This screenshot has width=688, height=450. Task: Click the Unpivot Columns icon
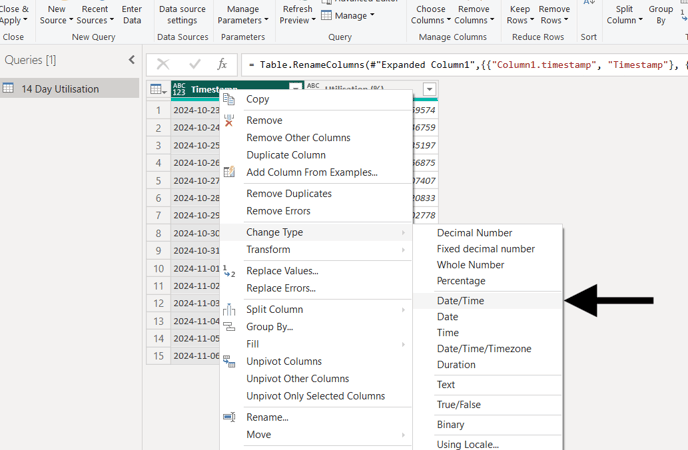coord(229,361)
